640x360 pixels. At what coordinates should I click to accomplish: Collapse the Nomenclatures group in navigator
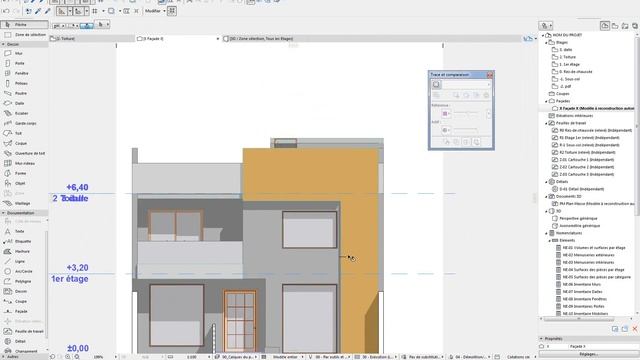tap(547, 233)
